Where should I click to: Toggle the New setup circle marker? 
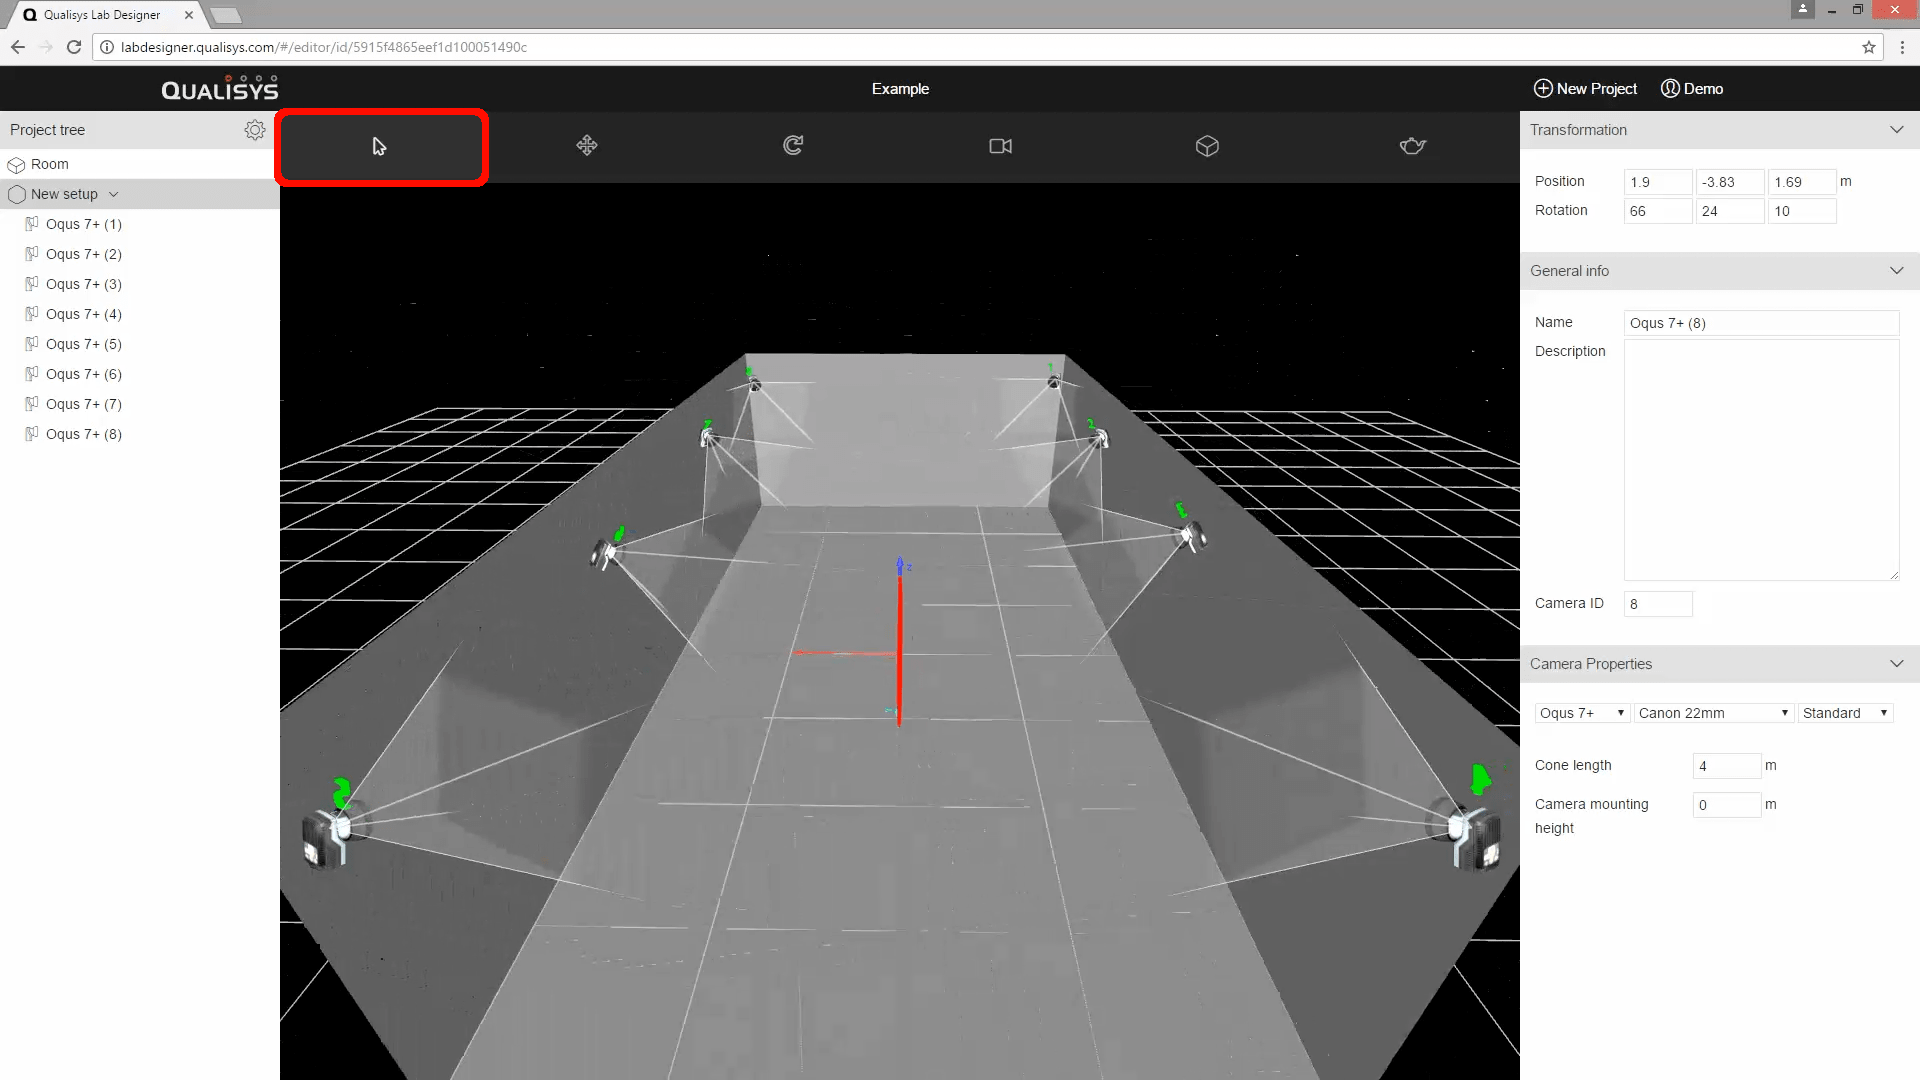tap(17, 194)
